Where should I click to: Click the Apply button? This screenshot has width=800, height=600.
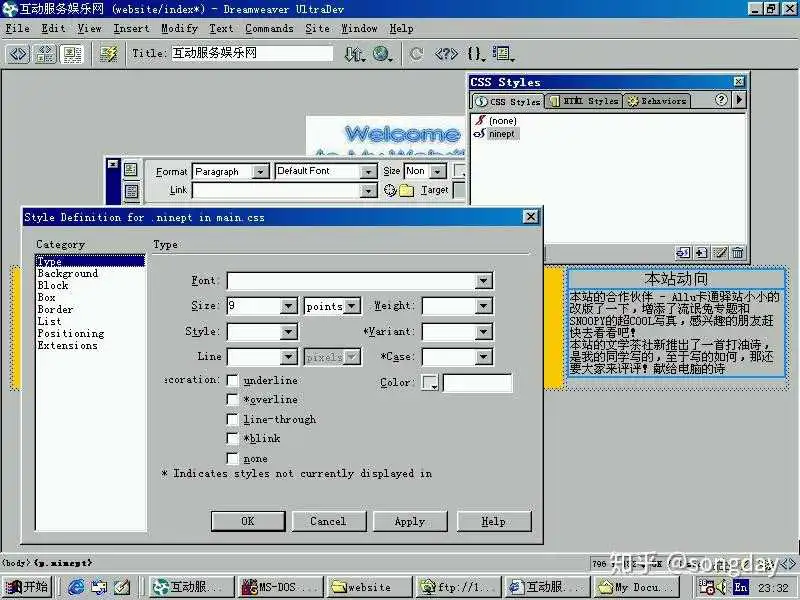pyautogui.click(x=410, y=521)
